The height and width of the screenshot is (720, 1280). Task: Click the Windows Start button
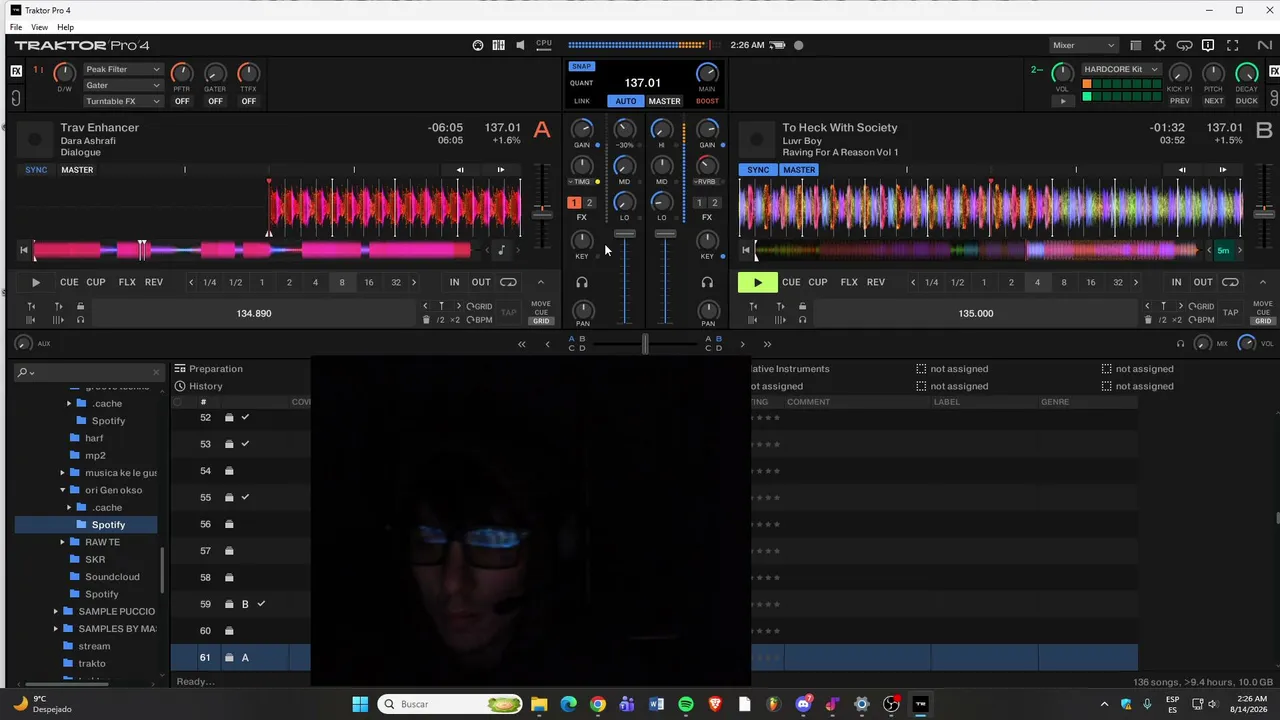[x=360, y=704]
